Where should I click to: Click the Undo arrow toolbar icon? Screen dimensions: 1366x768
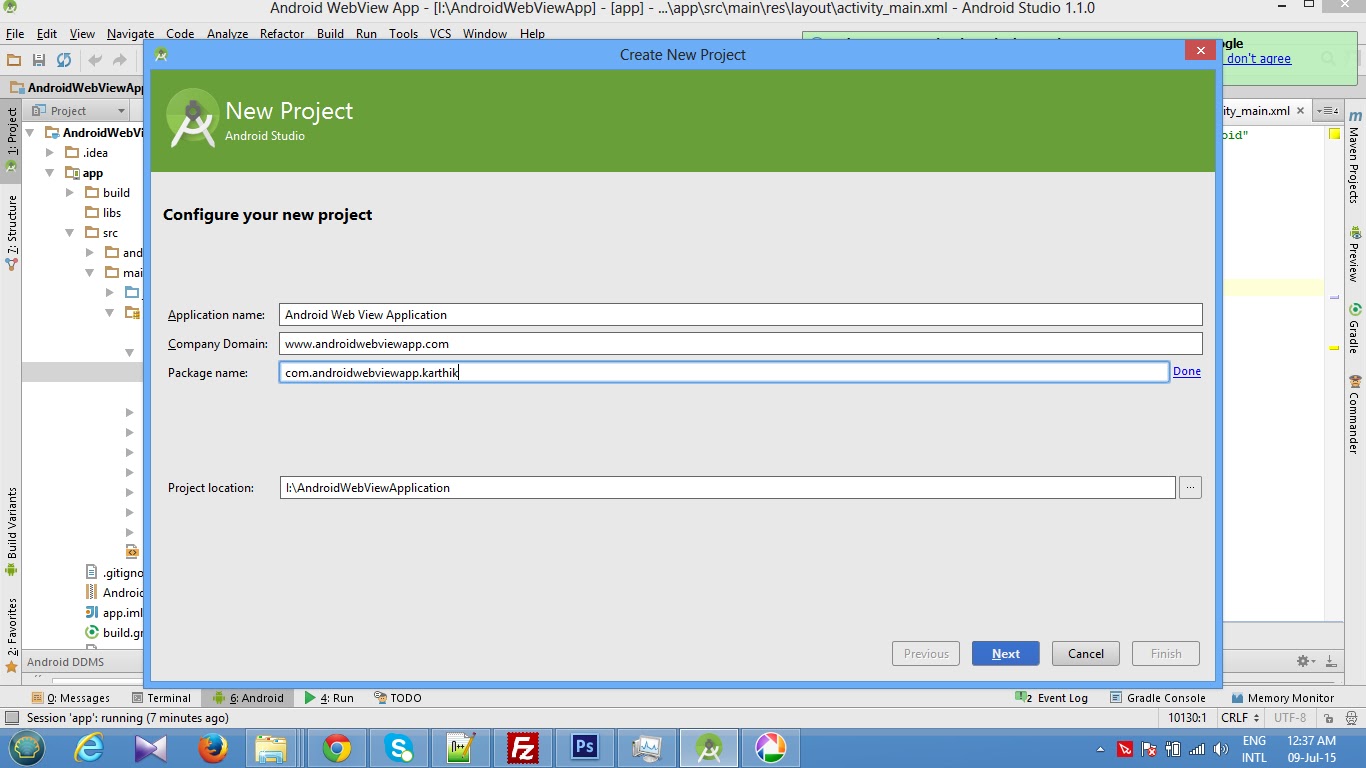coord(95,59)
